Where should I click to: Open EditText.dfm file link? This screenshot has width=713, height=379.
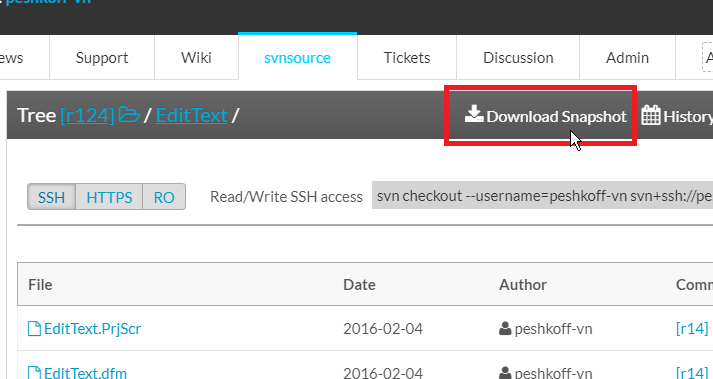(x=85, y=373)
